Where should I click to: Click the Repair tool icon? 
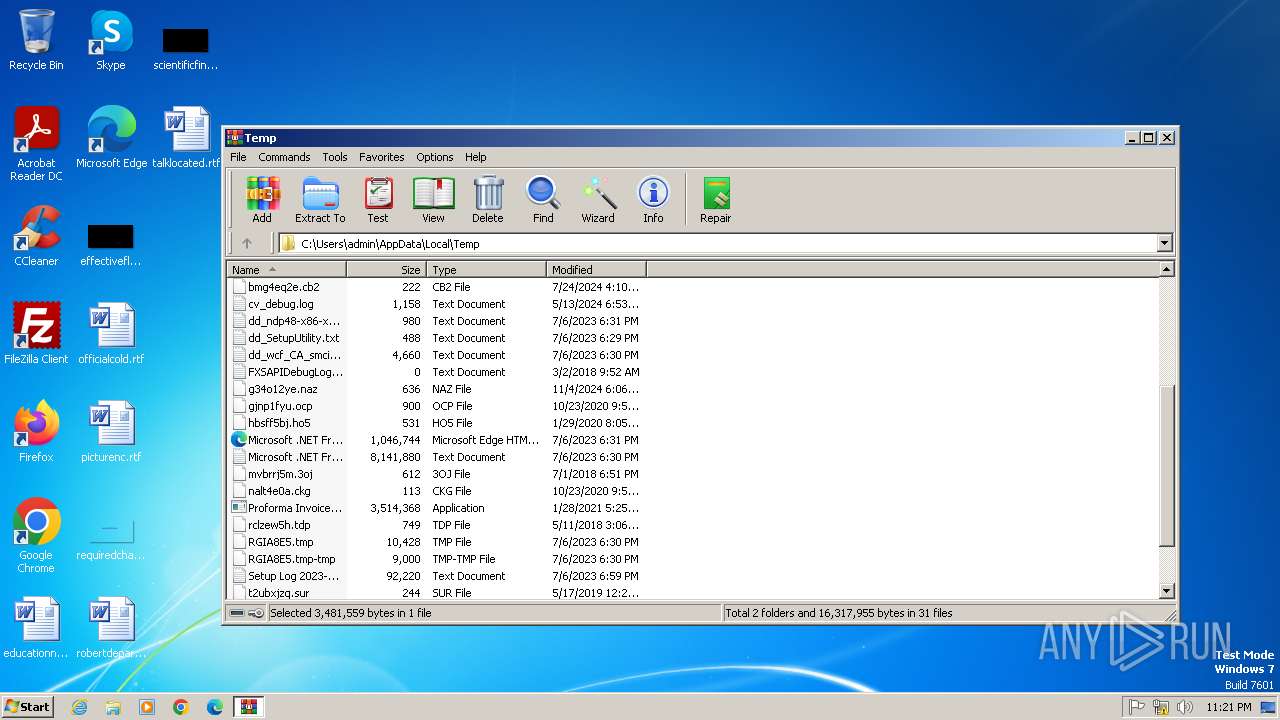click(716, 200)
